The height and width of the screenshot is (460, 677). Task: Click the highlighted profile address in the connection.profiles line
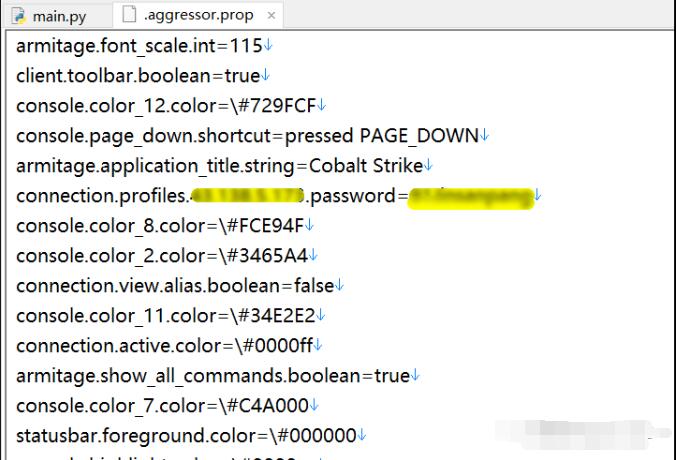tap(247, 196)
